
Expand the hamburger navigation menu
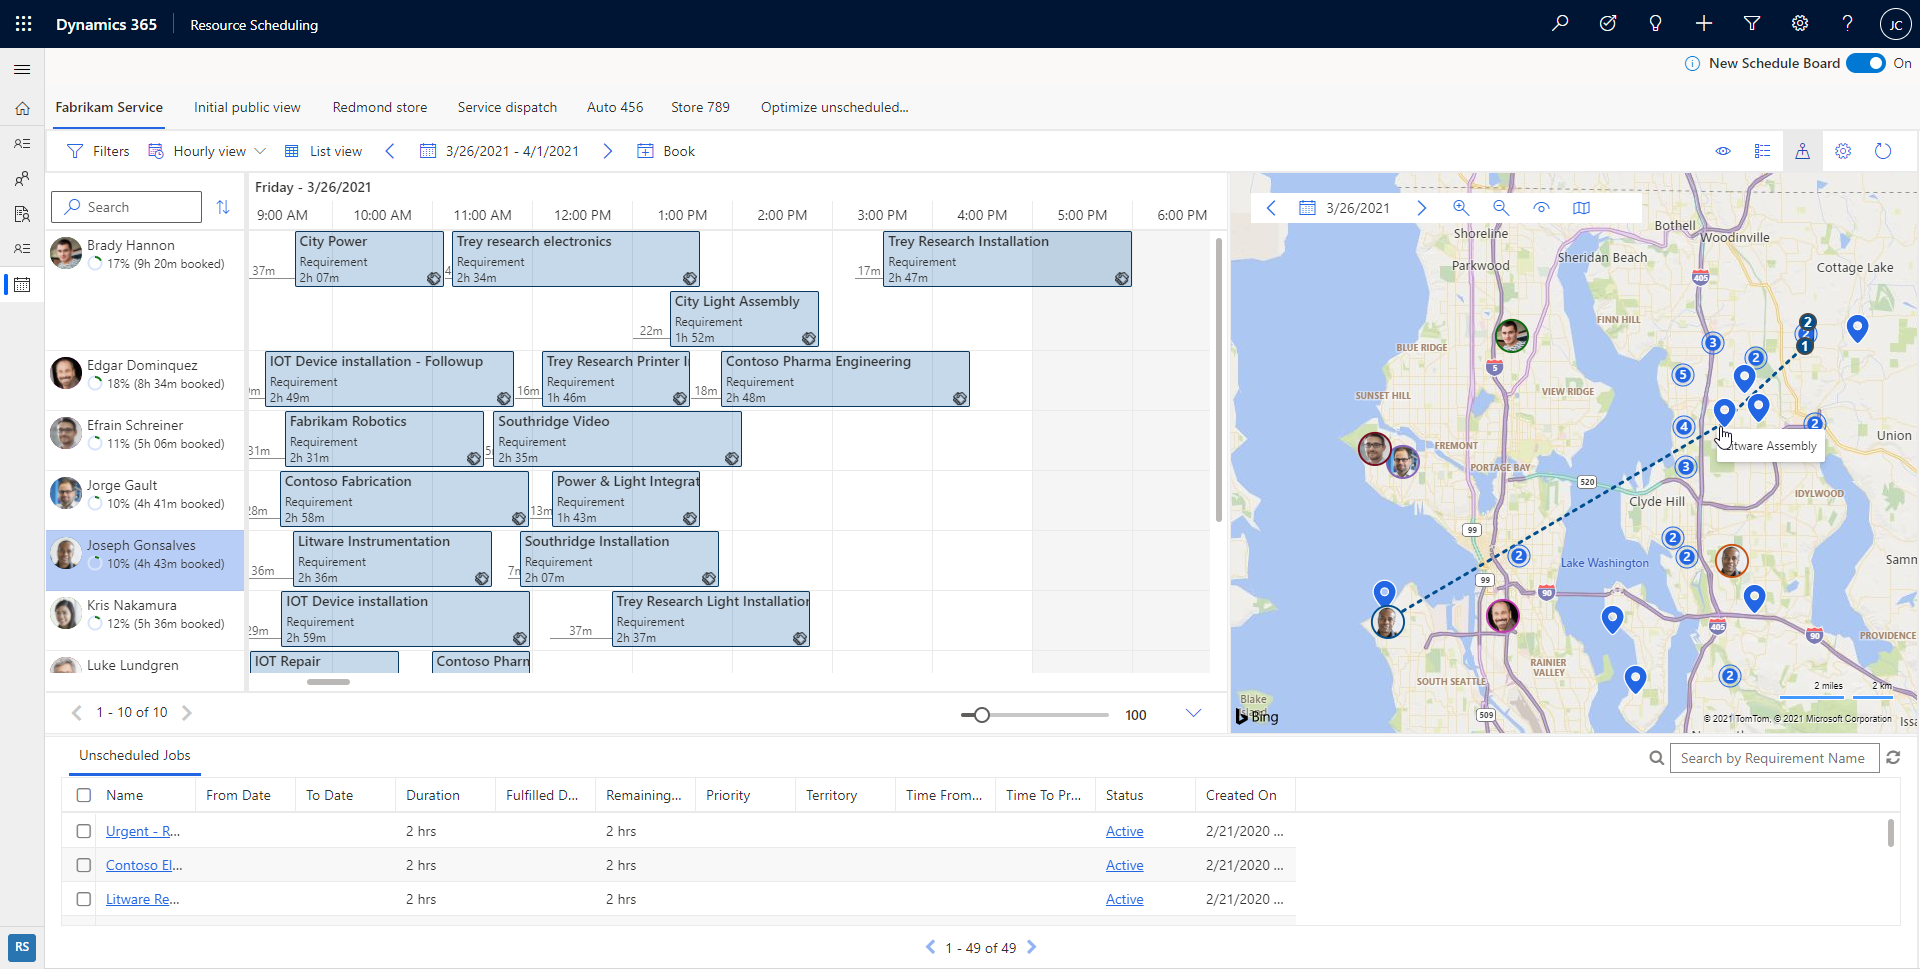[22, 69]
